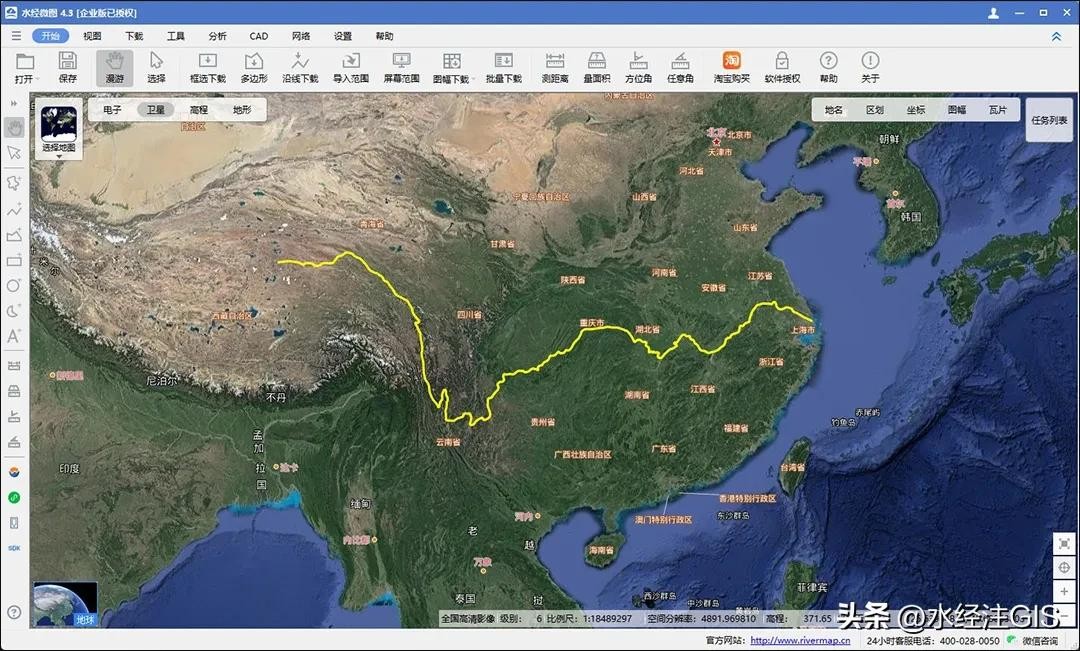Open the www.rivermap.cn official website link

pos(800,641)
